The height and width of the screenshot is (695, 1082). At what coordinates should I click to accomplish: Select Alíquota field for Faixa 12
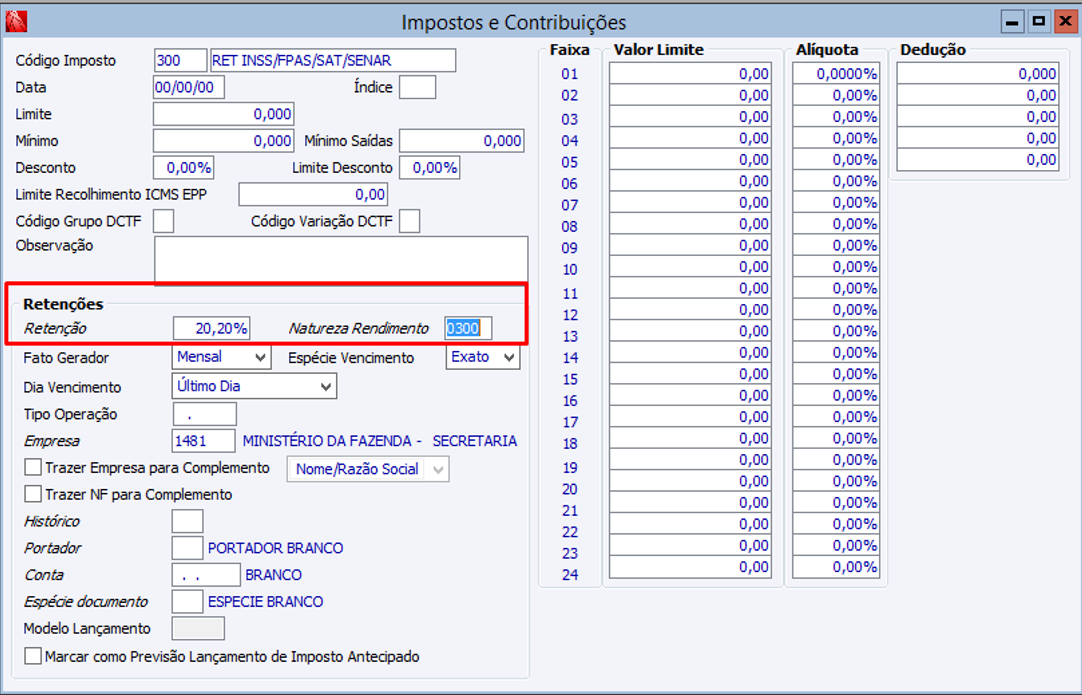point(836,309)
